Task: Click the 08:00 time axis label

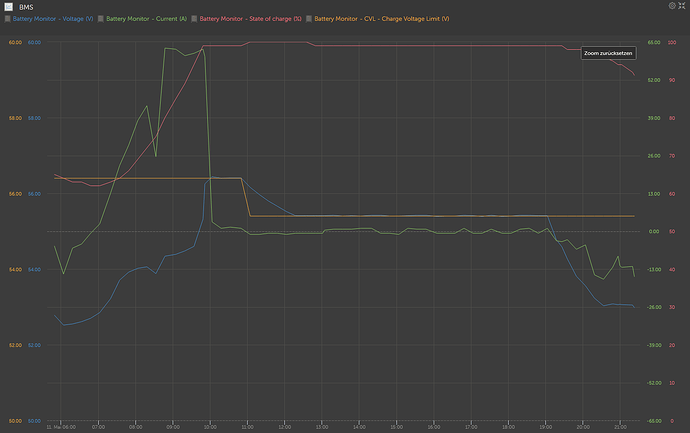Action: click(x=135, y=427)
